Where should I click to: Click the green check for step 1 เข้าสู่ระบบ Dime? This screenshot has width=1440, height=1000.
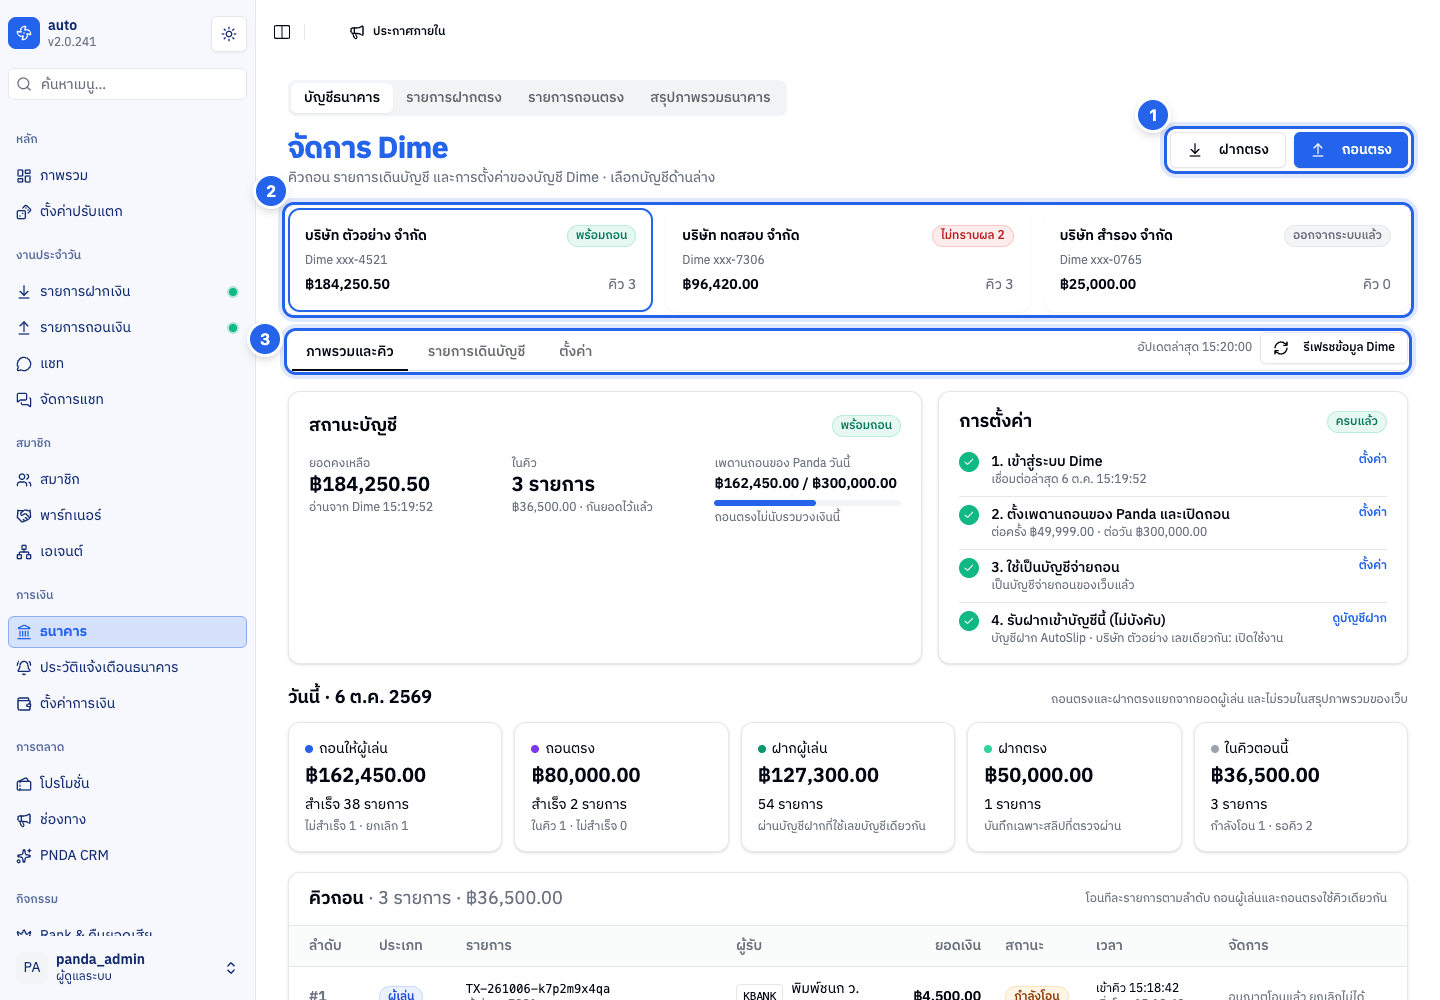(x=969, y=462)
